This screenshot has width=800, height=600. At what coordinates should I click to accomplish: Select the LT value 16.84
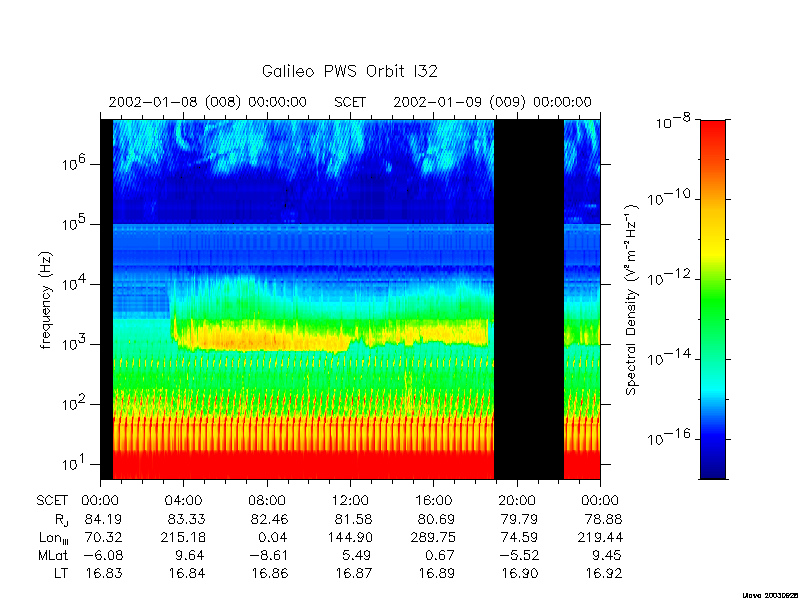[x=187, y=573]
